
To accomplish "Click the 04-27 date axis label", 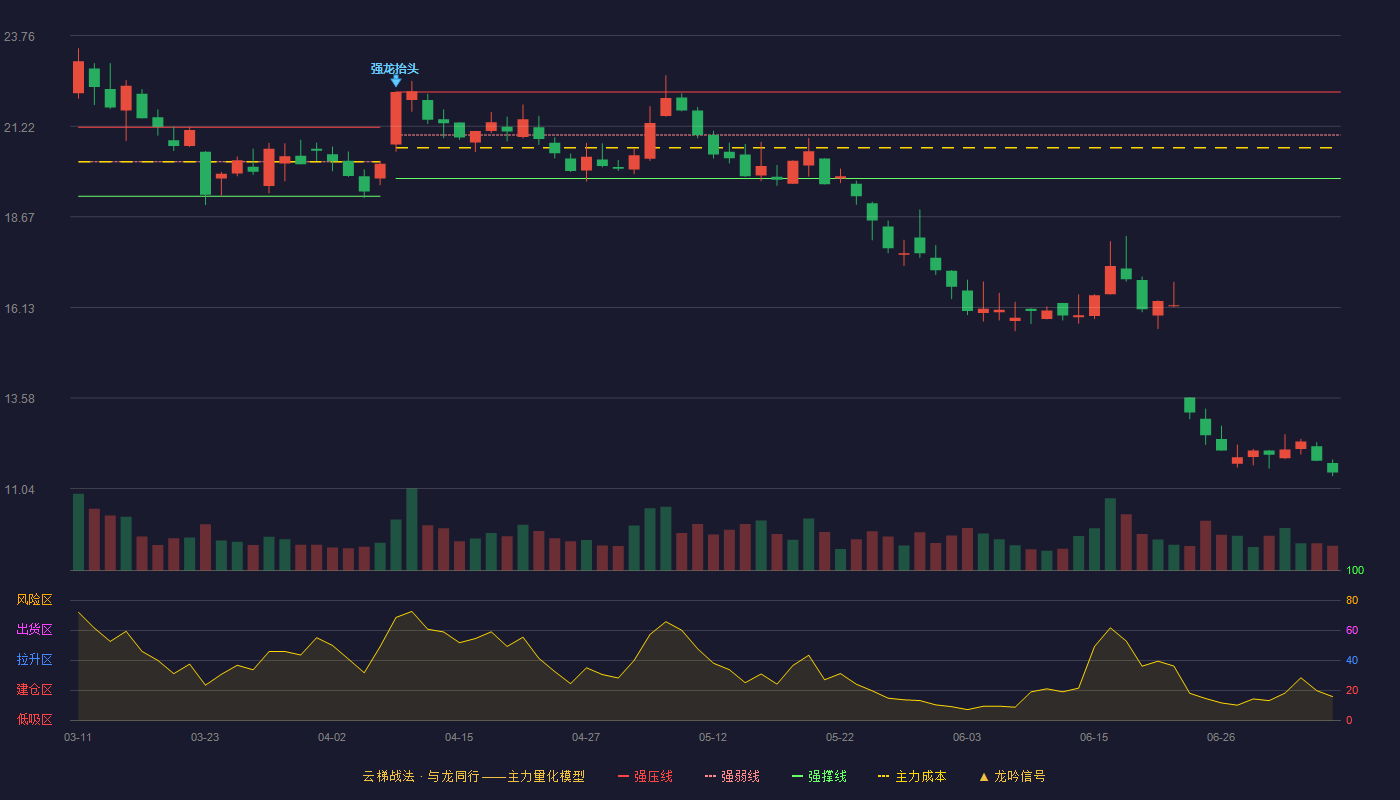I will (x=586, y=737).
